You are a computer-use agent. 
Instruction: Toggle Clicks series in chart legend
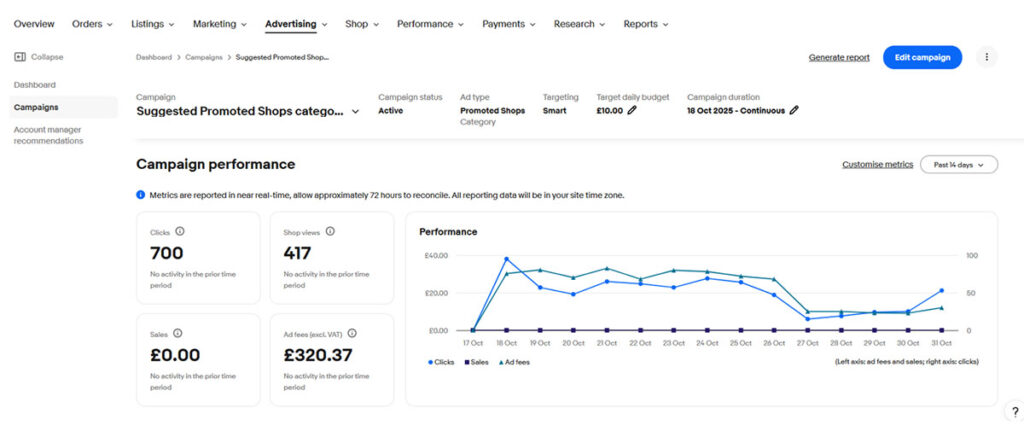coord(443,362)
